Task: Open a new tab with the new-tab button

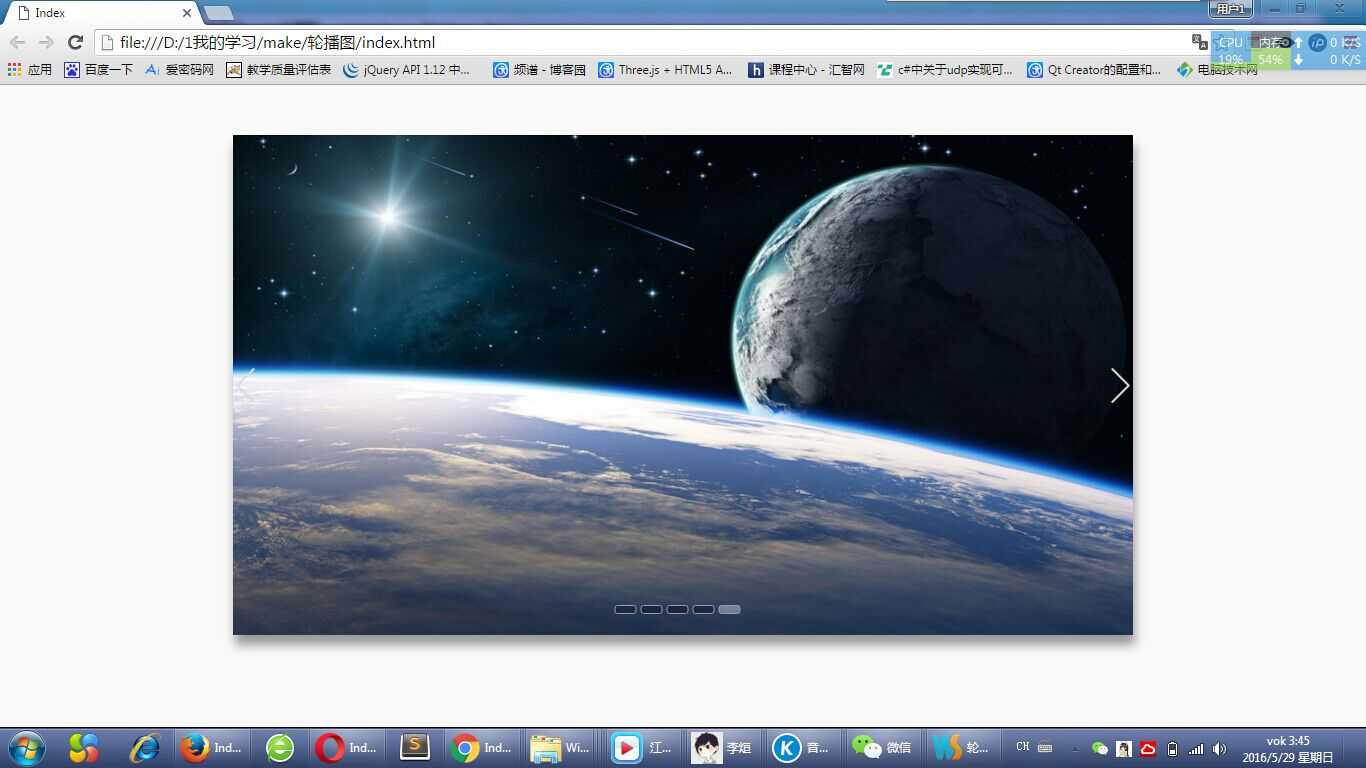Action: (x=218, y=13)
